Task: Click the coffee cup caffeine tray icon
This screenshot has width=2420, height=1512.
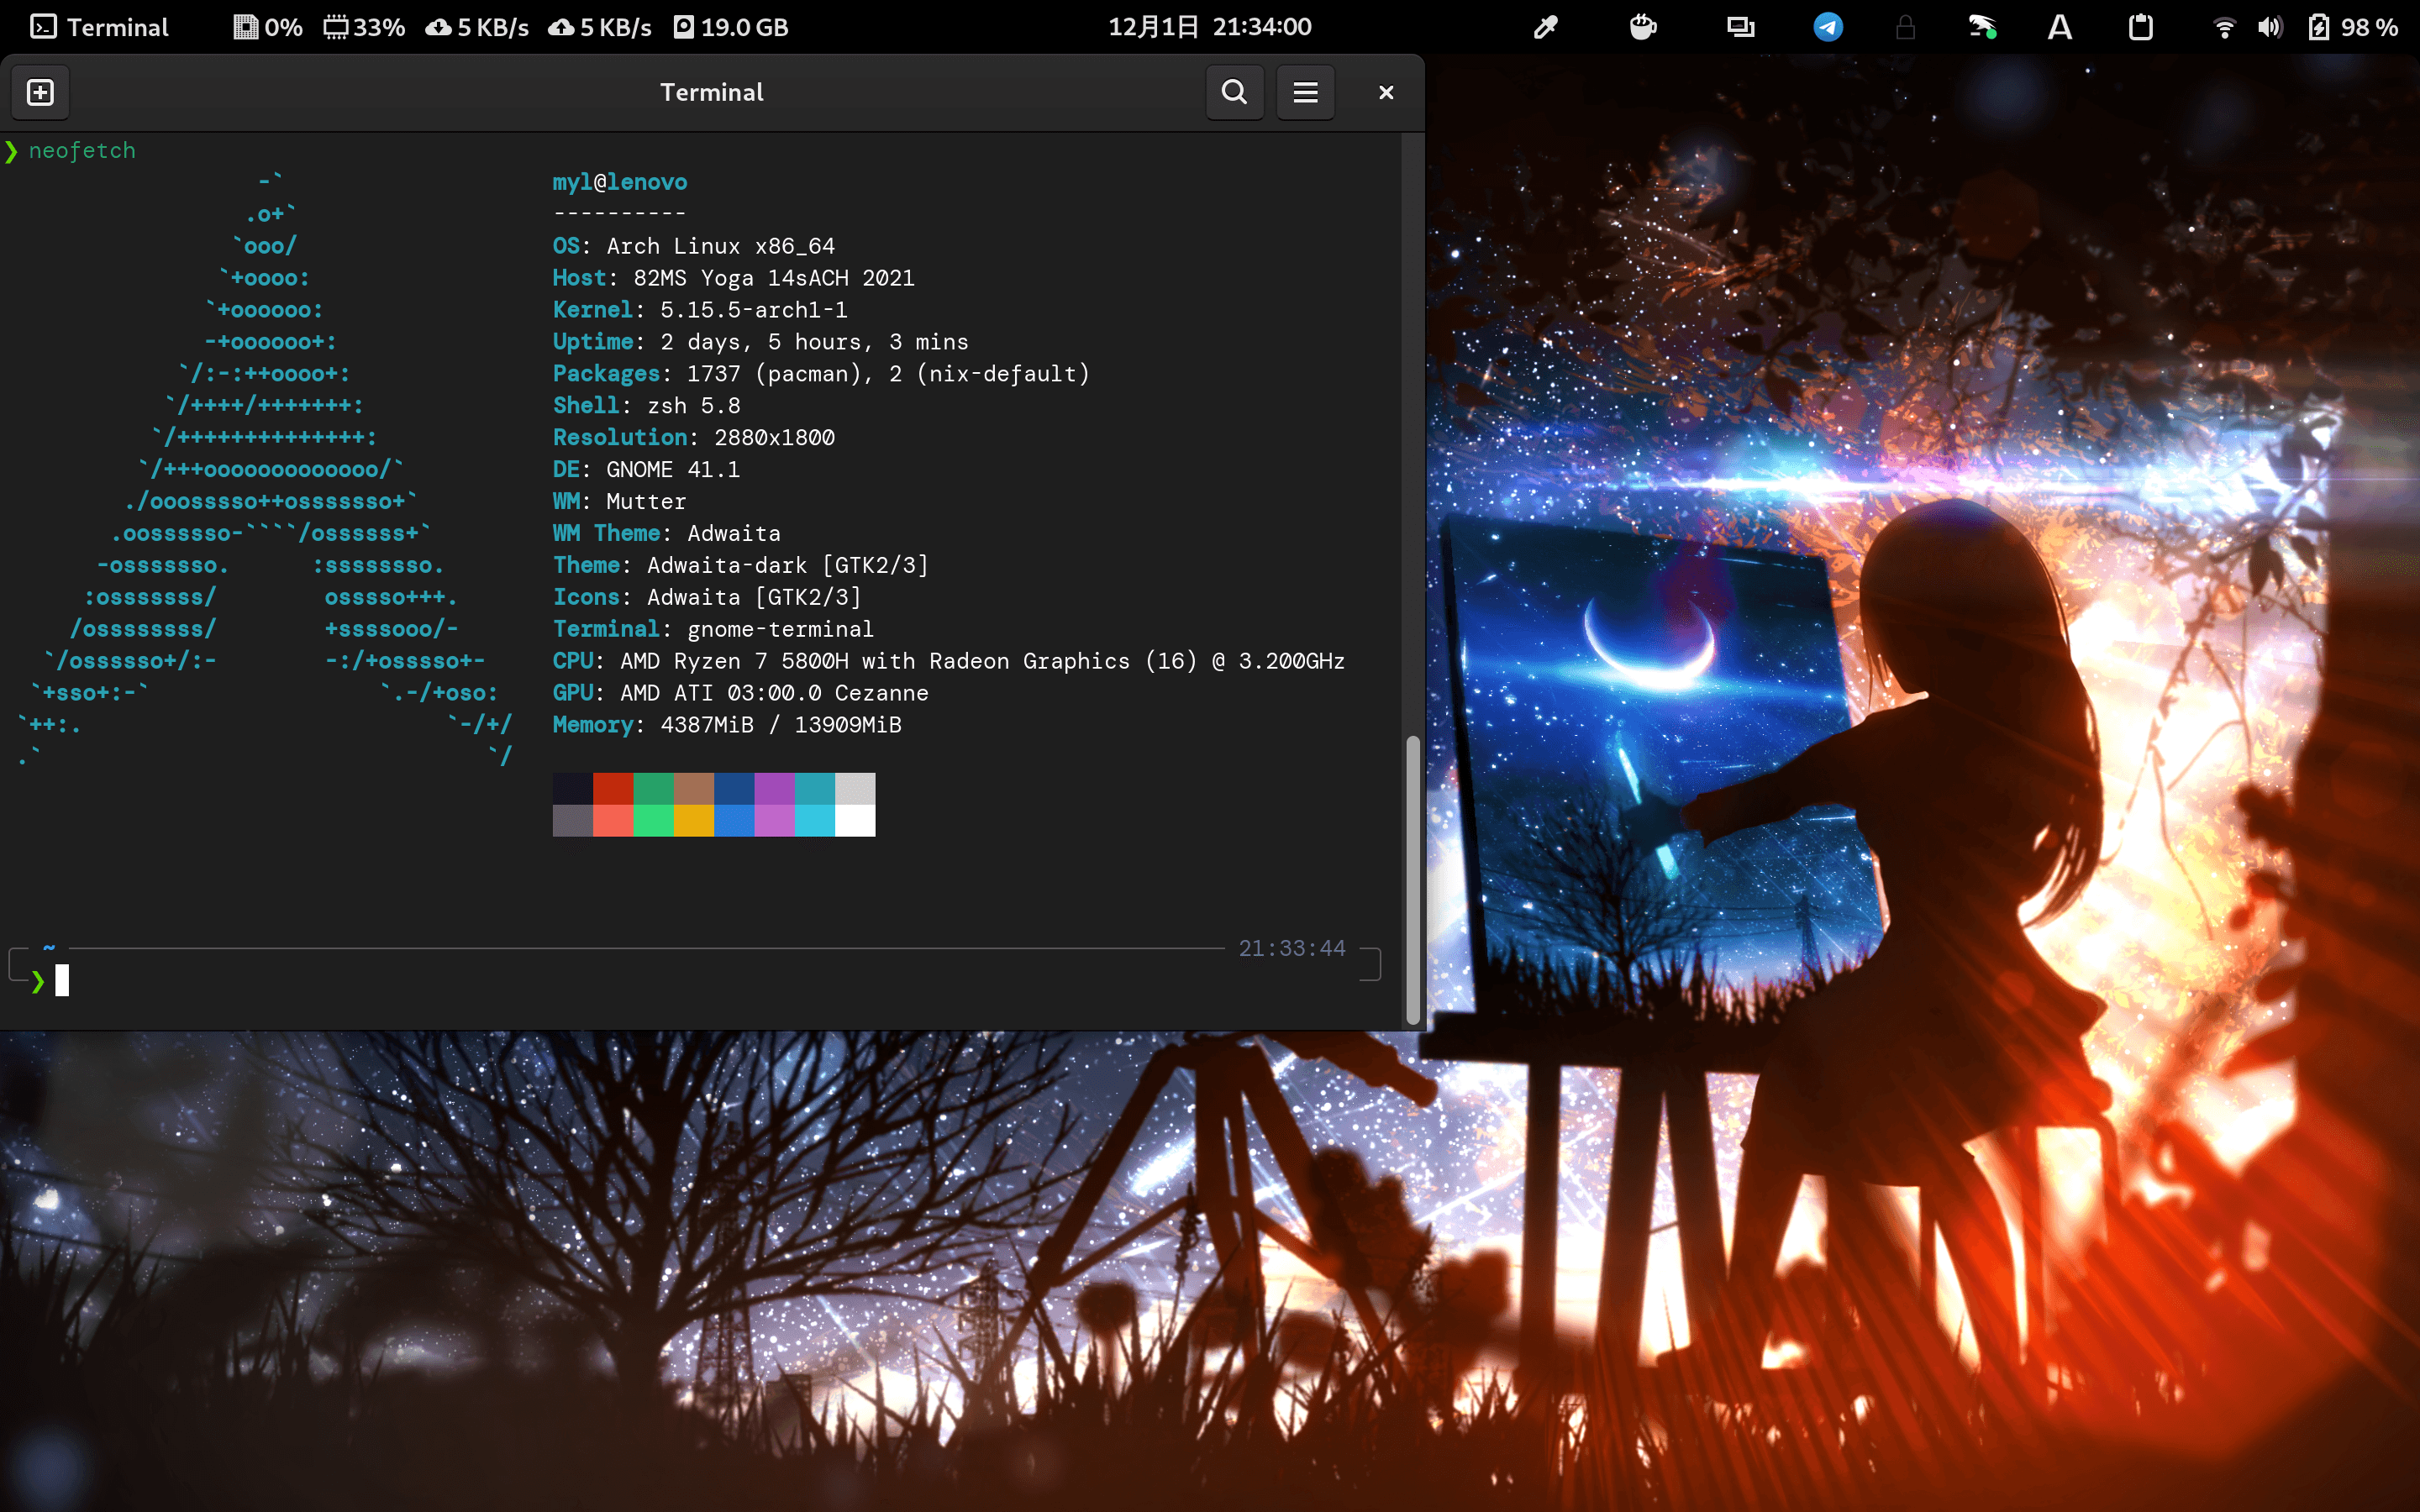Action: [1643, 27]
